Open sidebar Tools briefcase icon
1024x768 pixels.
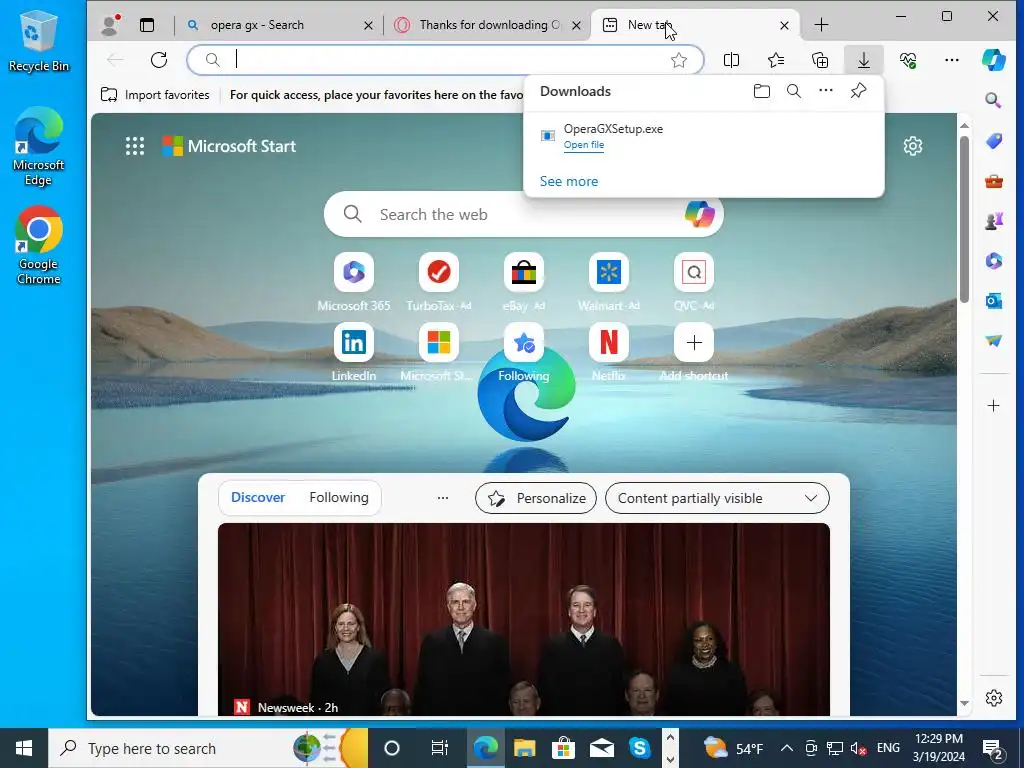click(x=993, y=181)
